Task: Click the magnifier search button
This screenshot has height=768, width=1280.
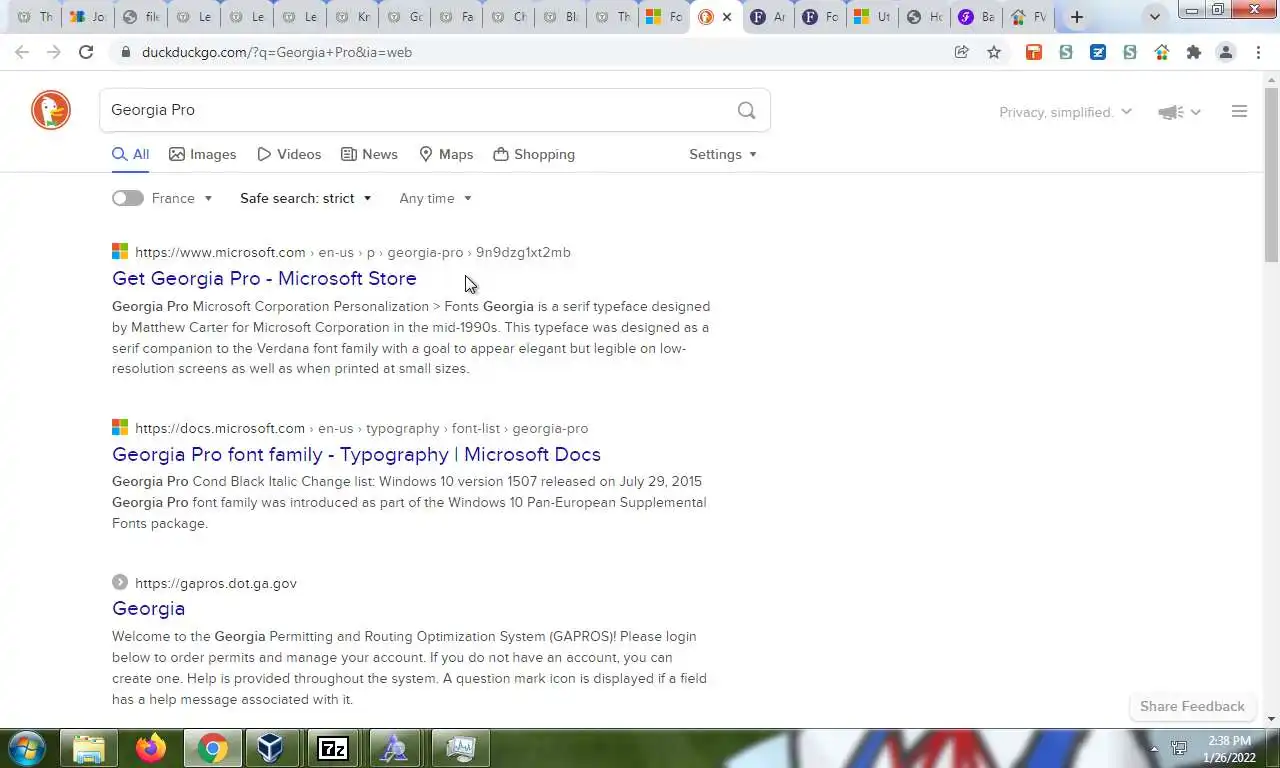Action: coord(746,110)
